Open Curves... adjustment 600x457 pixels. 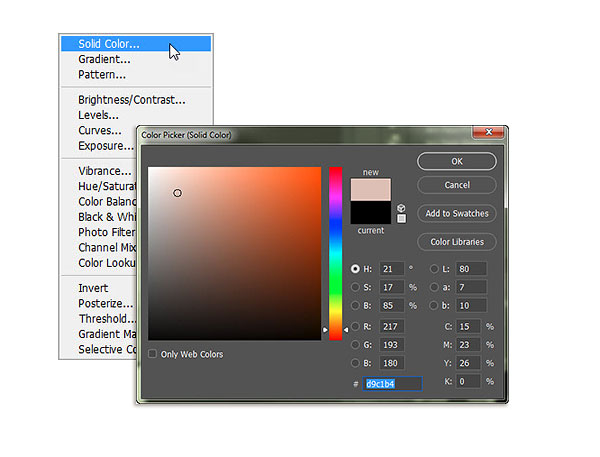point(99,131)
